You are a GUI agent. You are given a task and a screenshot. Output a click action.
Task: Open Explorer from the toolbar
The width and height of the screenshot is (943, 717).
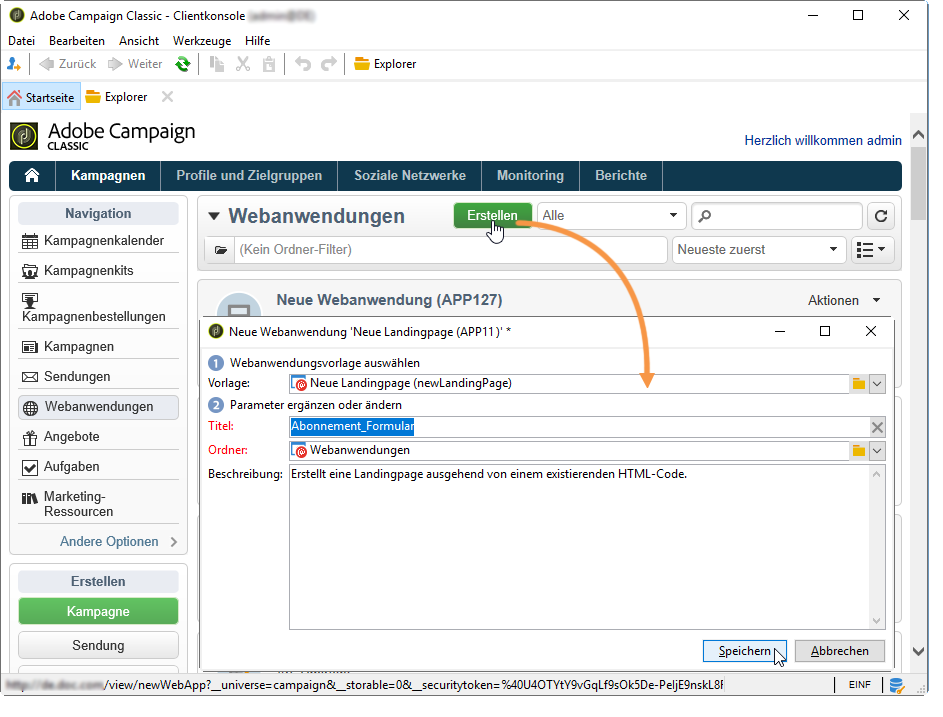pos(385,64)
